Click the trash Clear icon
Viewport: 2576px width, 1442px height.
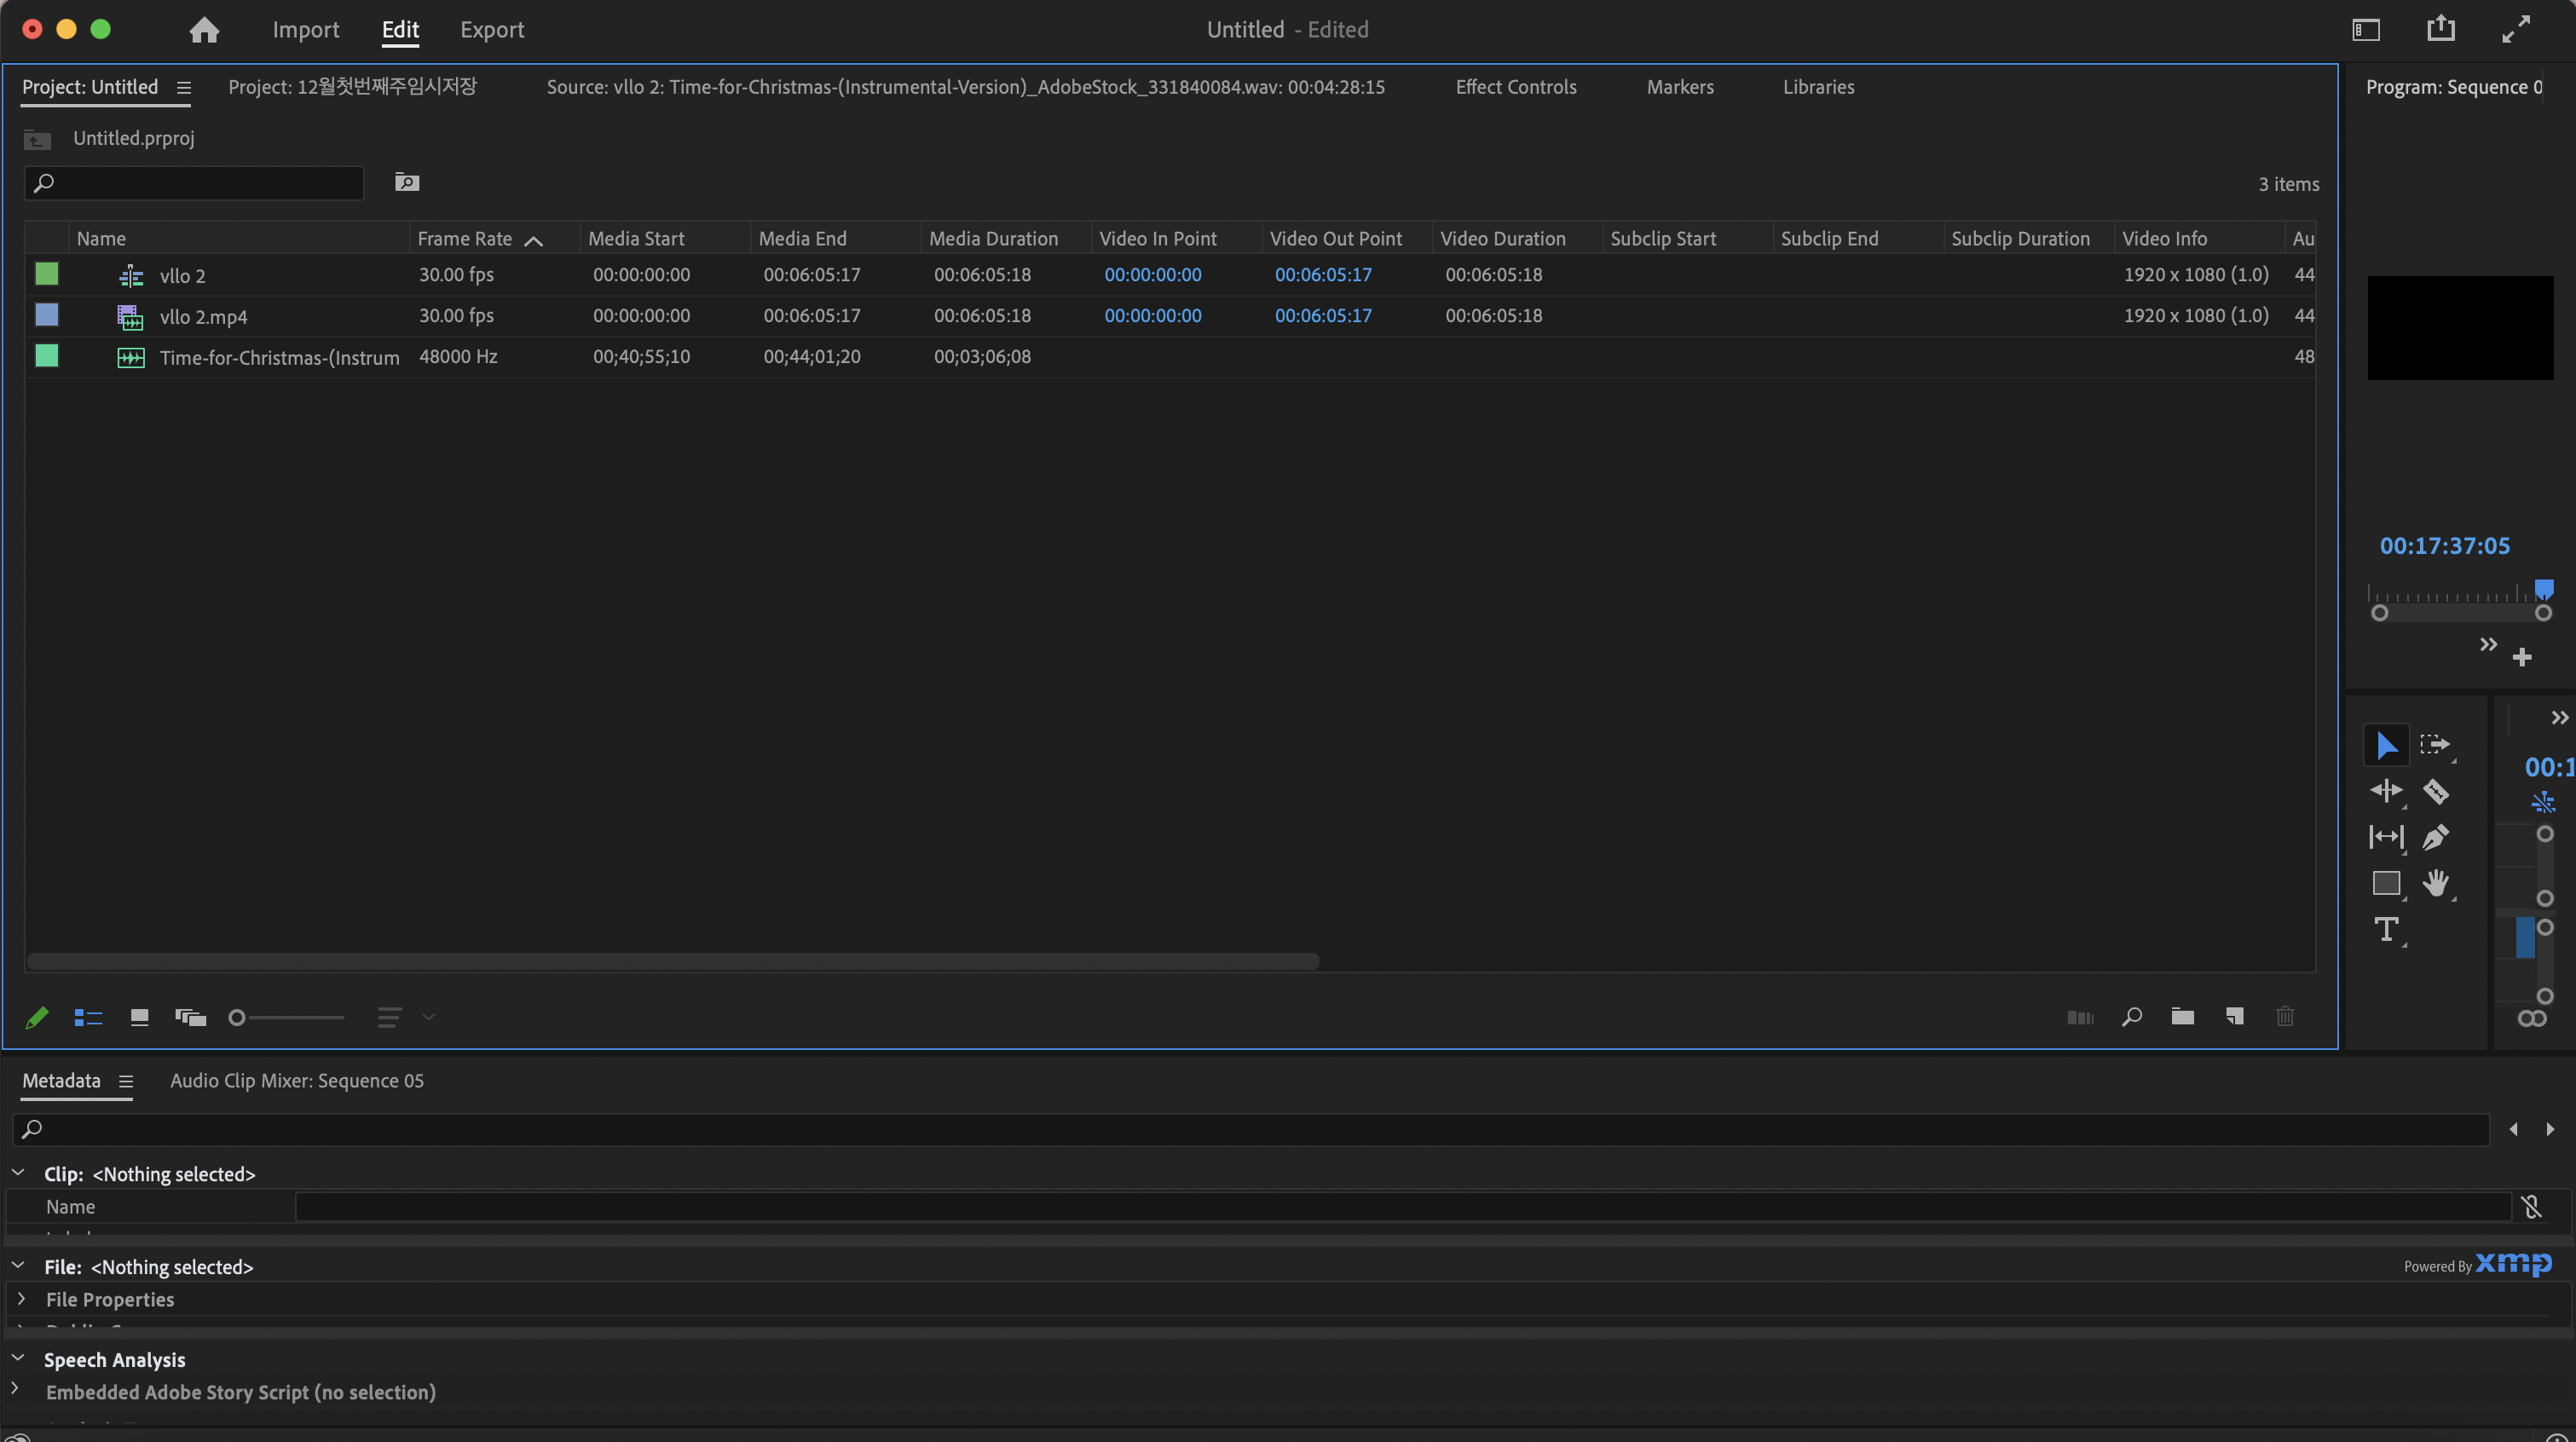pyautogui.click(x=2285, y=1017)
